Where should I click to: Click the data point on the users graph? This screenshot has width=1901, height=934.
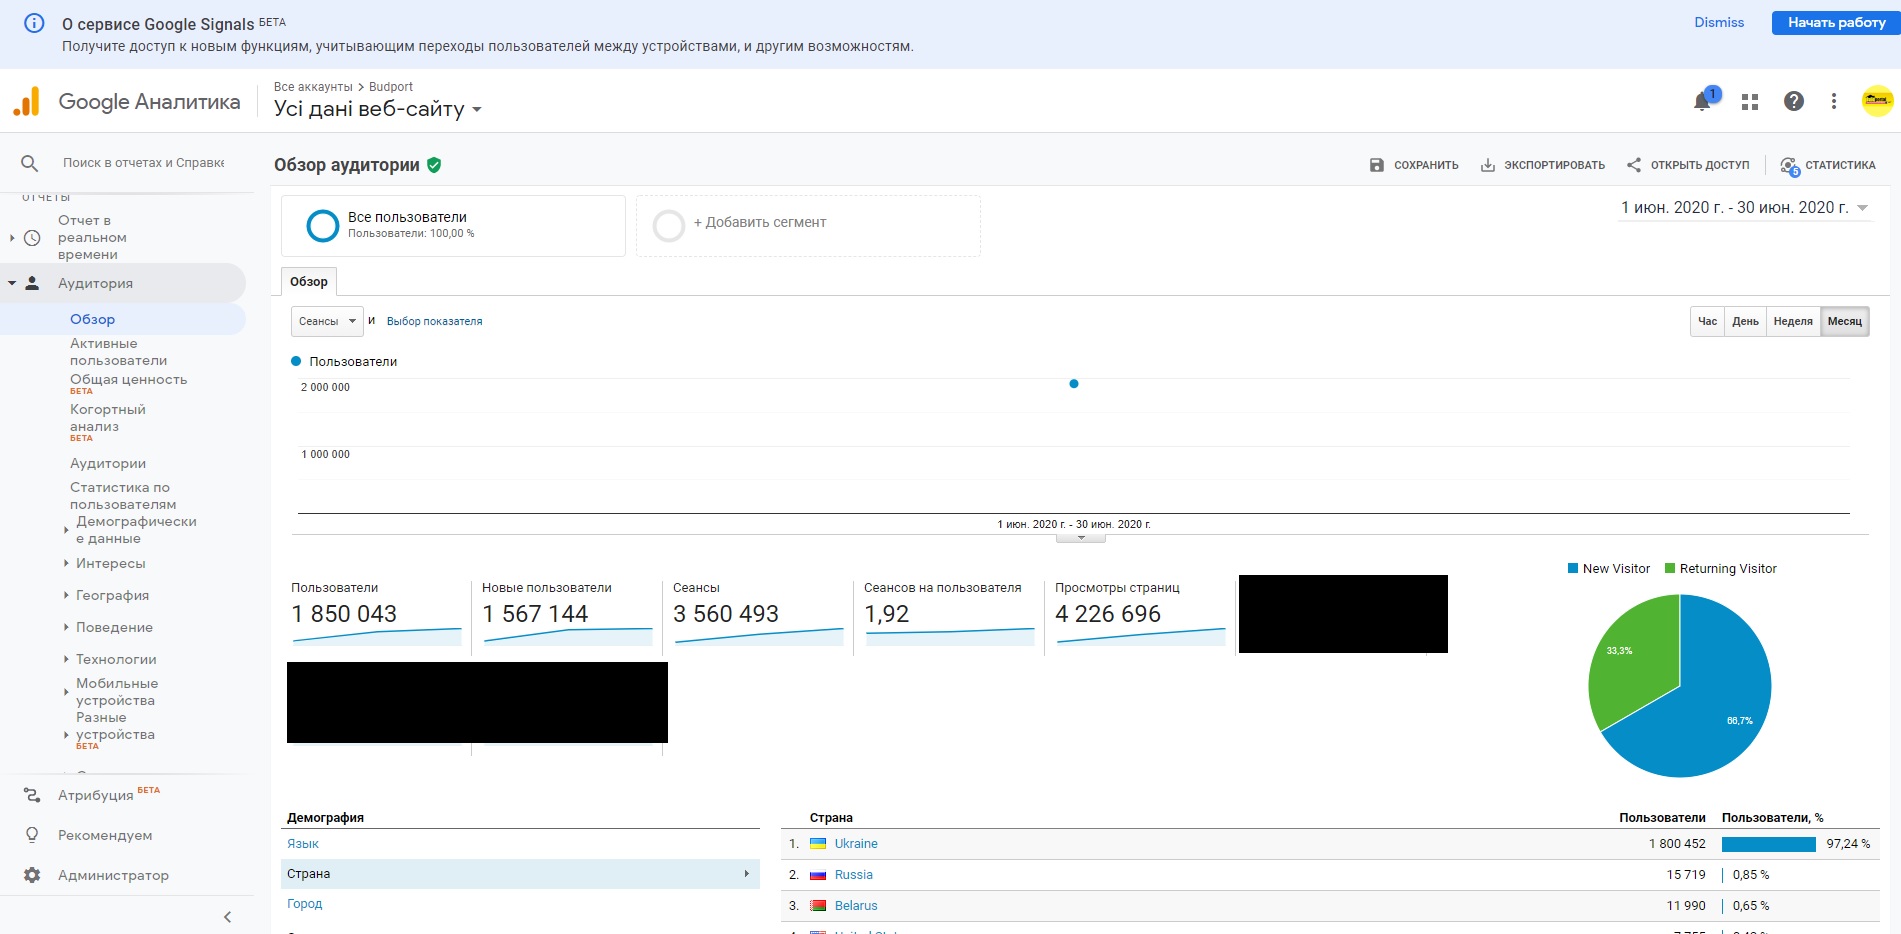[x=1074, y=384]
